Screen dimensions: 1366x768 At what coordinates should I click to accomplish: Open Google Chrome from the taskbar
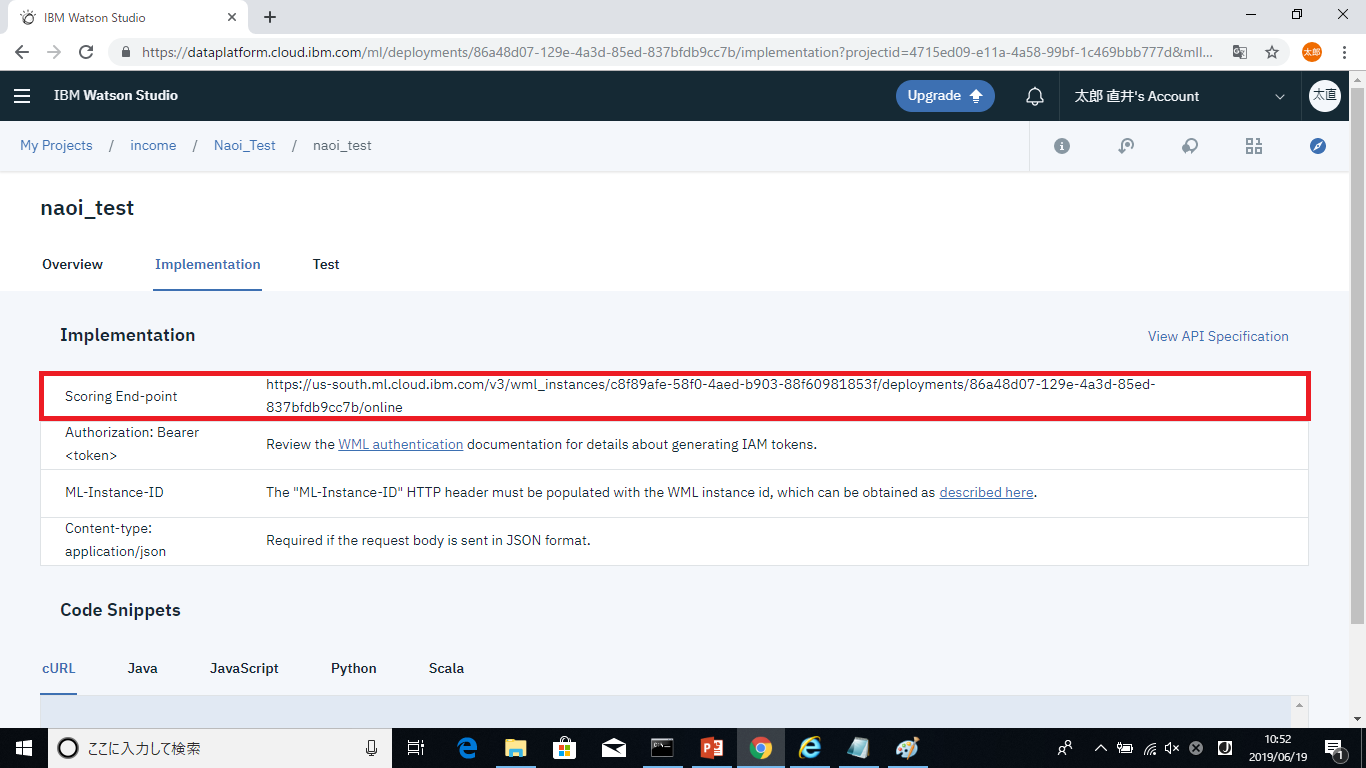click(761, 748)
